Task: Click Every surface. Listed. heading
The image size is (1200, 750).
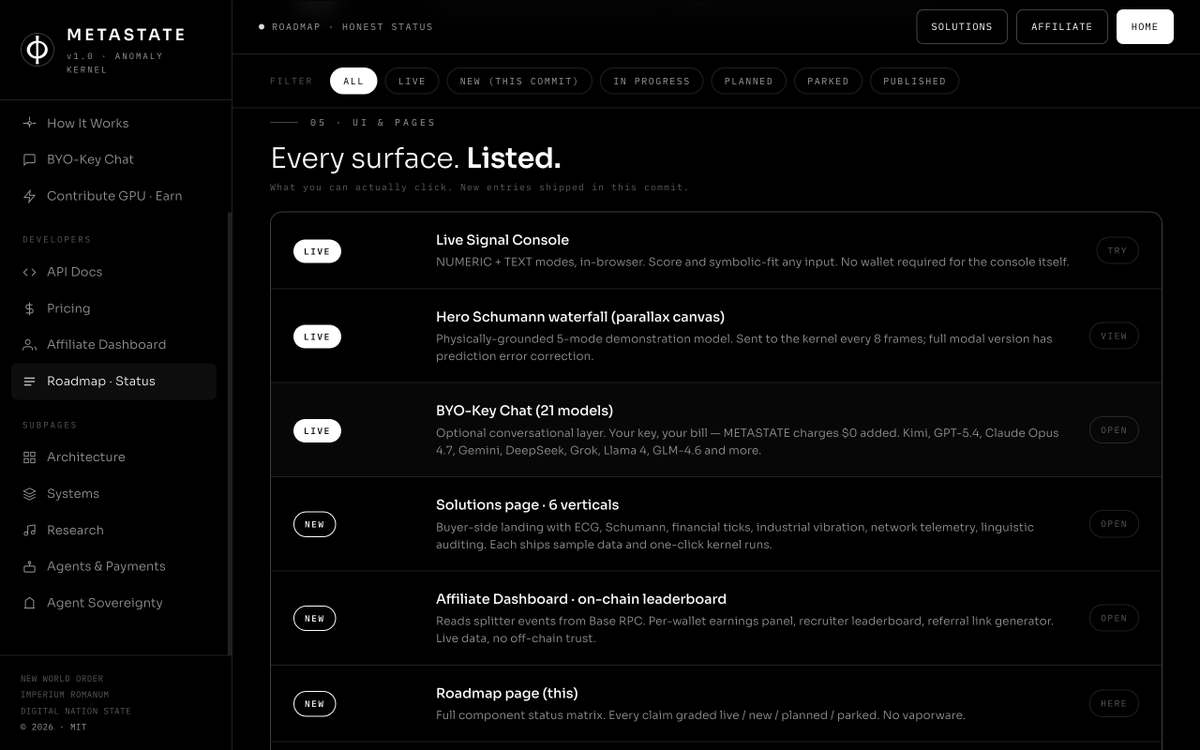Action: (416, 158)
